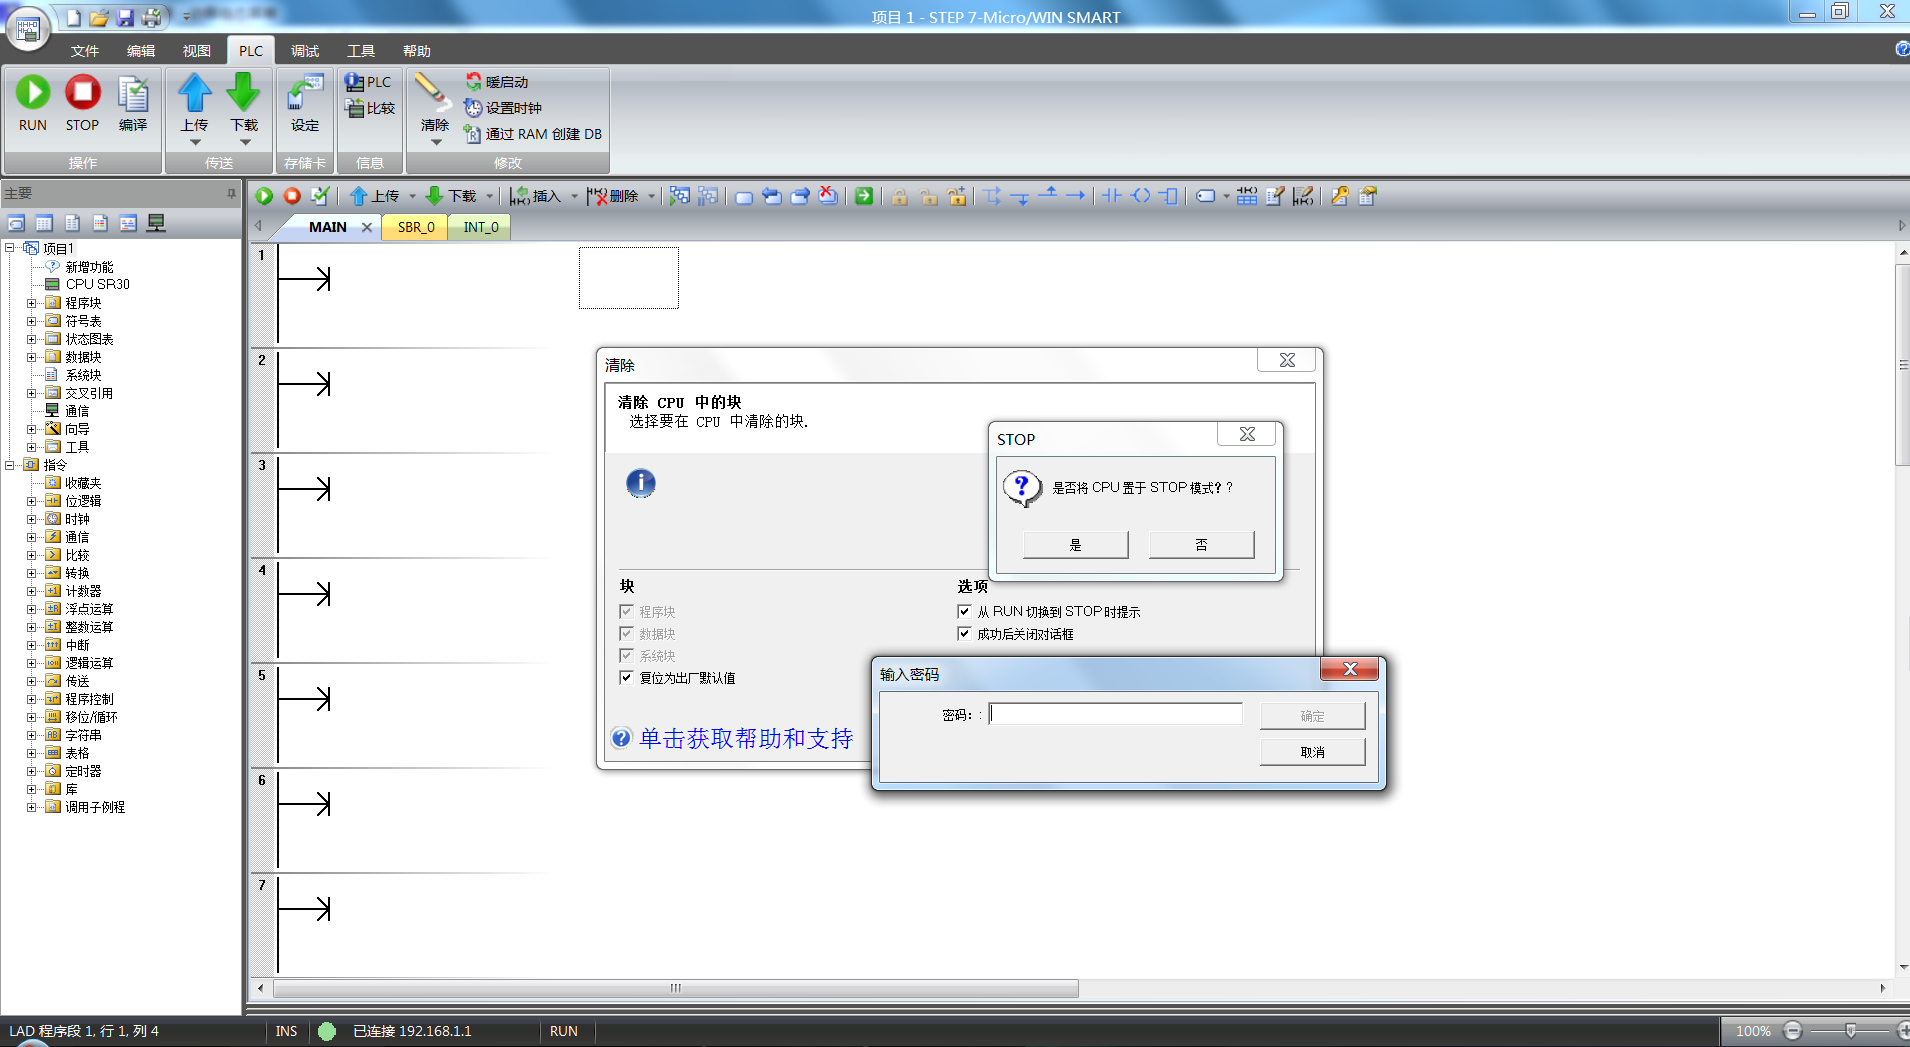Click the 暖启动 warm start icon
Viewport: 1910px width, 1047px height.
click(474, 81)
